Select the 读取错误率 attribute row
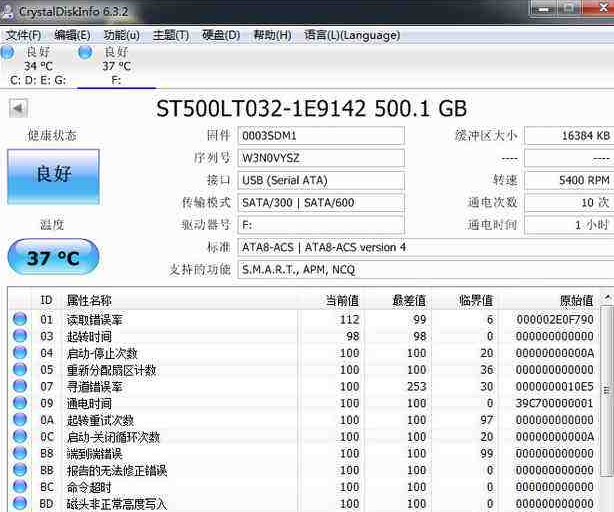 (x=303, y=319)
